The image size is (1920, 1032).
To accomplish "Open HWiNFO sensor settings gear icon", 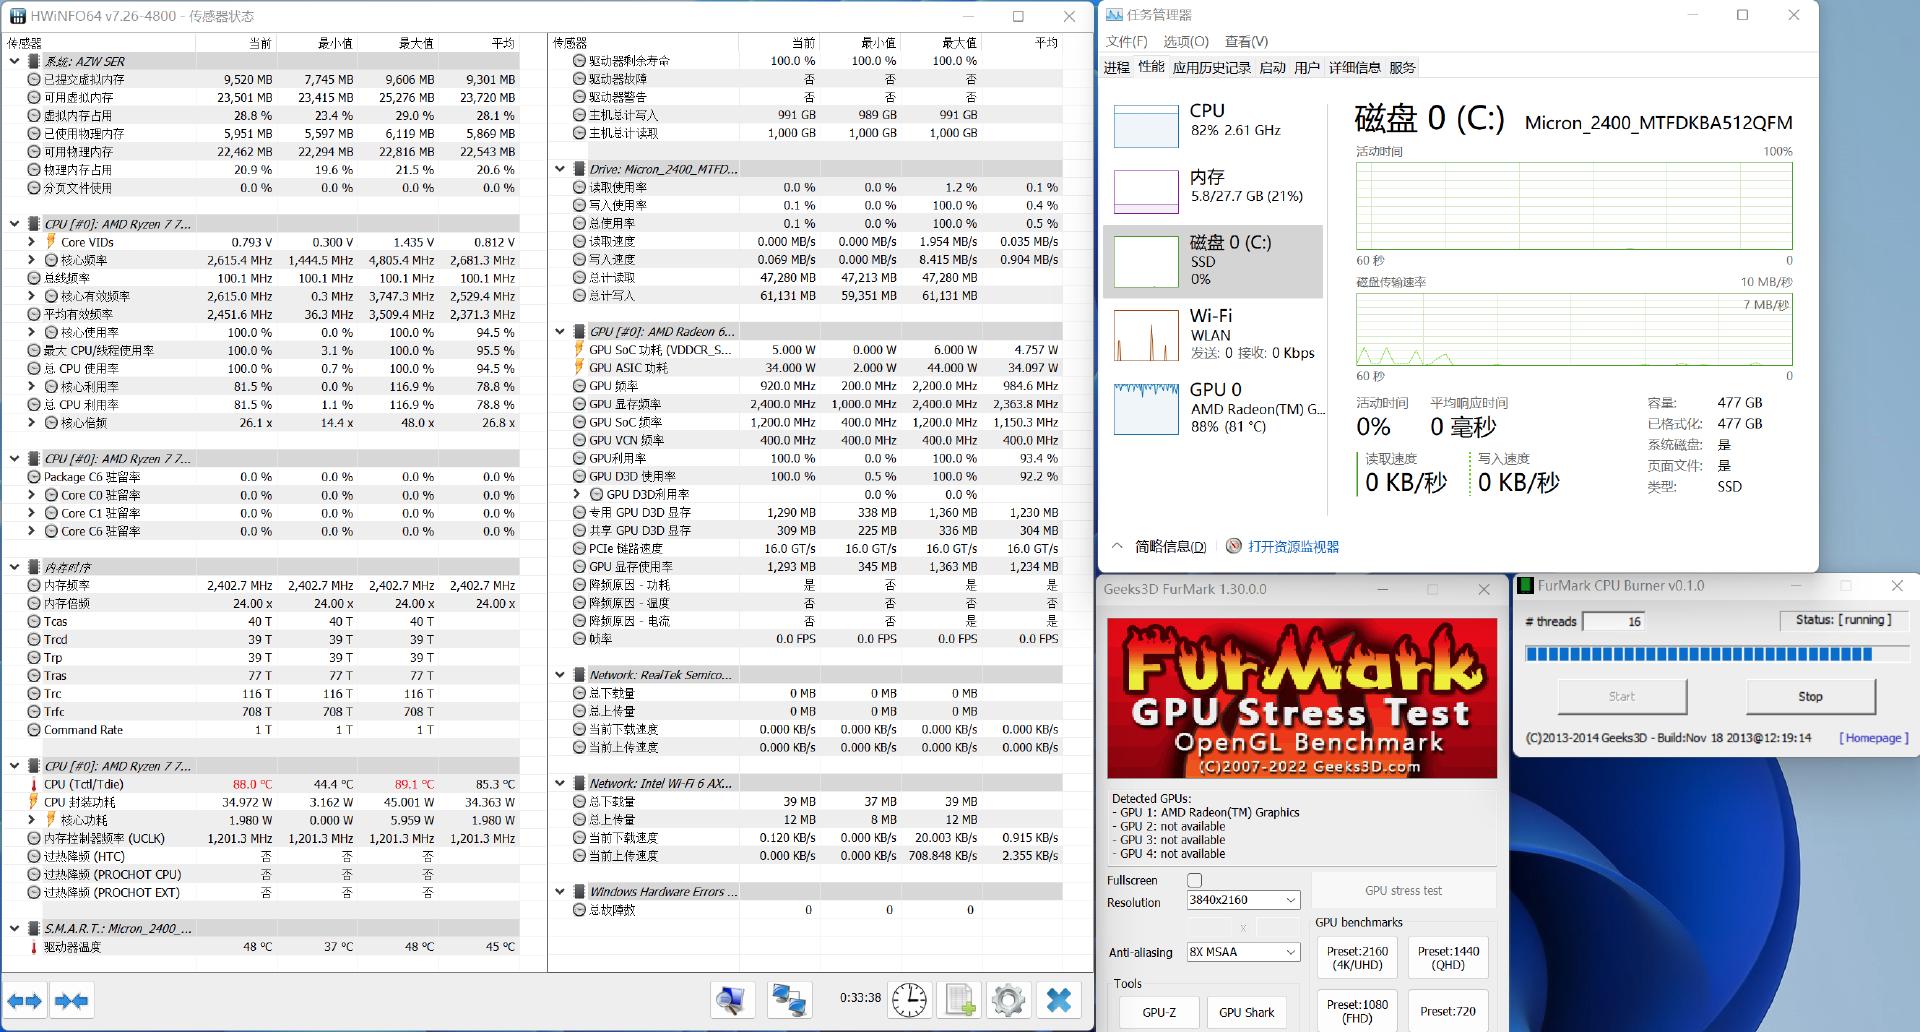I will pos(1008,999).
